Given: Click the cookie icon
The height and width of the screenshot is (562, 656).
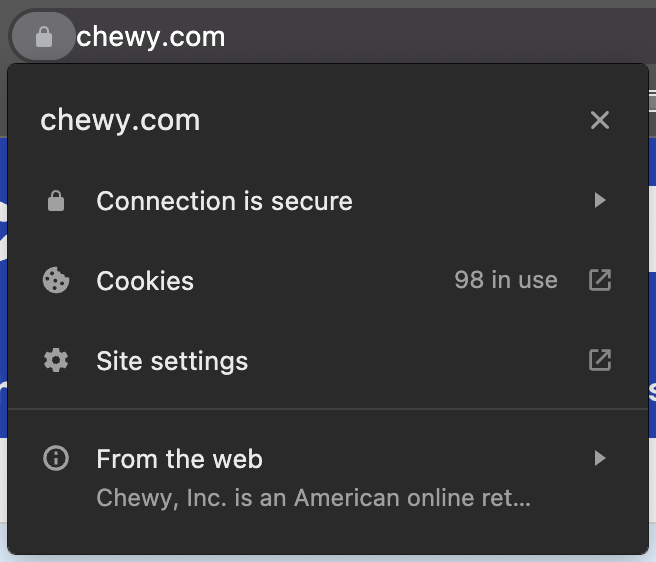Looking at the screenshot, I should coord(56,280).
